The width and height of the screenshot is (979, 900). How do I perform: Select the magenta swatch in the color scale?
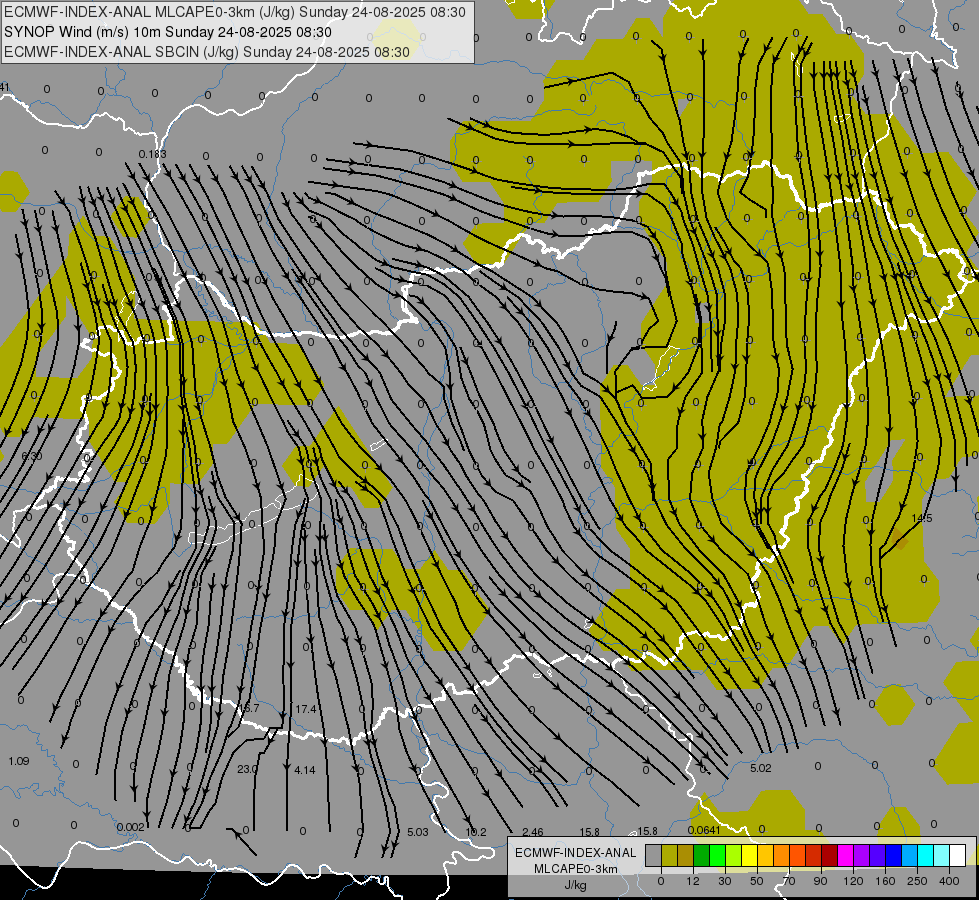tap(846, 855)
